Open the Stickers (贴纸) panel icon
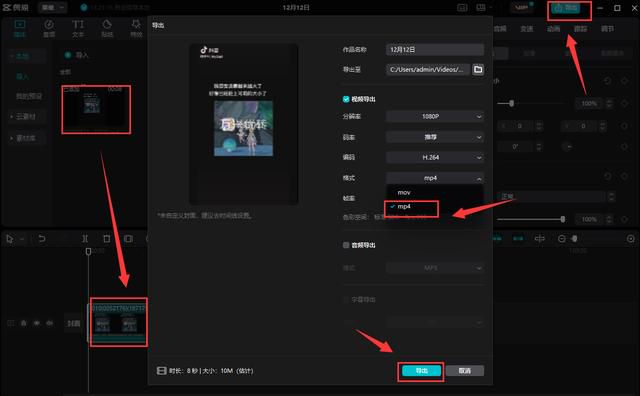This screenshot has width=640, height=396. pyautogui.click(x=107, y=28)
